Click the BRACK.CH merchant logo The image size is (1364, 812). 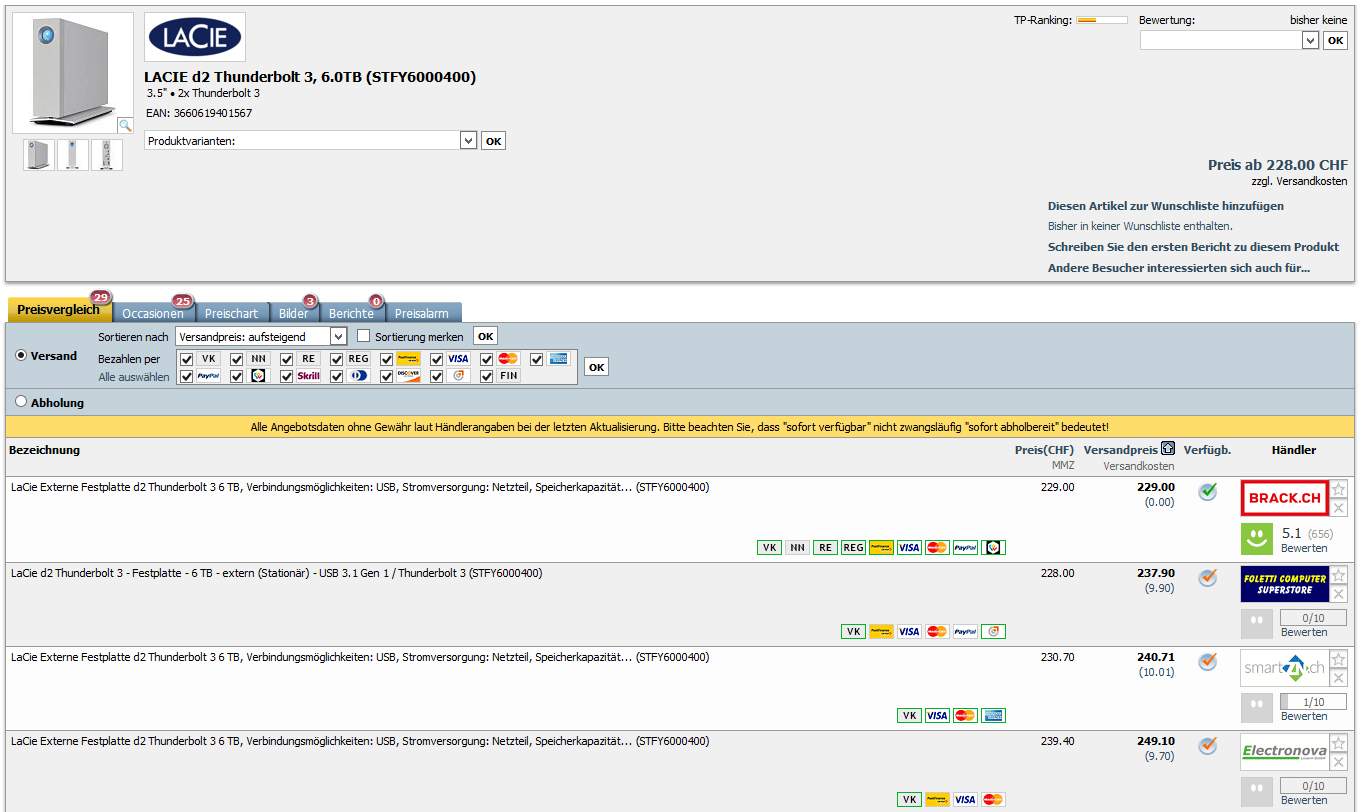coord(1284,498)
